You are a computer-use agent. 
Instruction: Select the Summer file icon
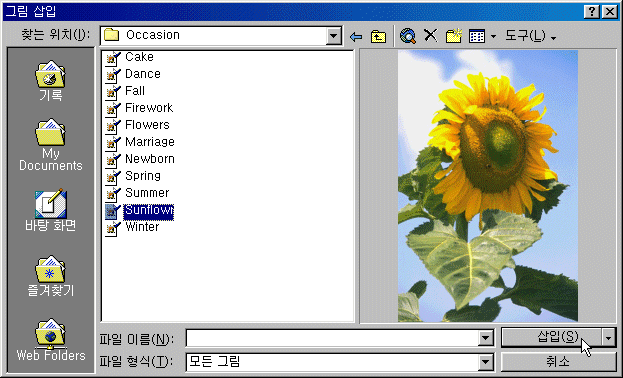click(112, 194)
